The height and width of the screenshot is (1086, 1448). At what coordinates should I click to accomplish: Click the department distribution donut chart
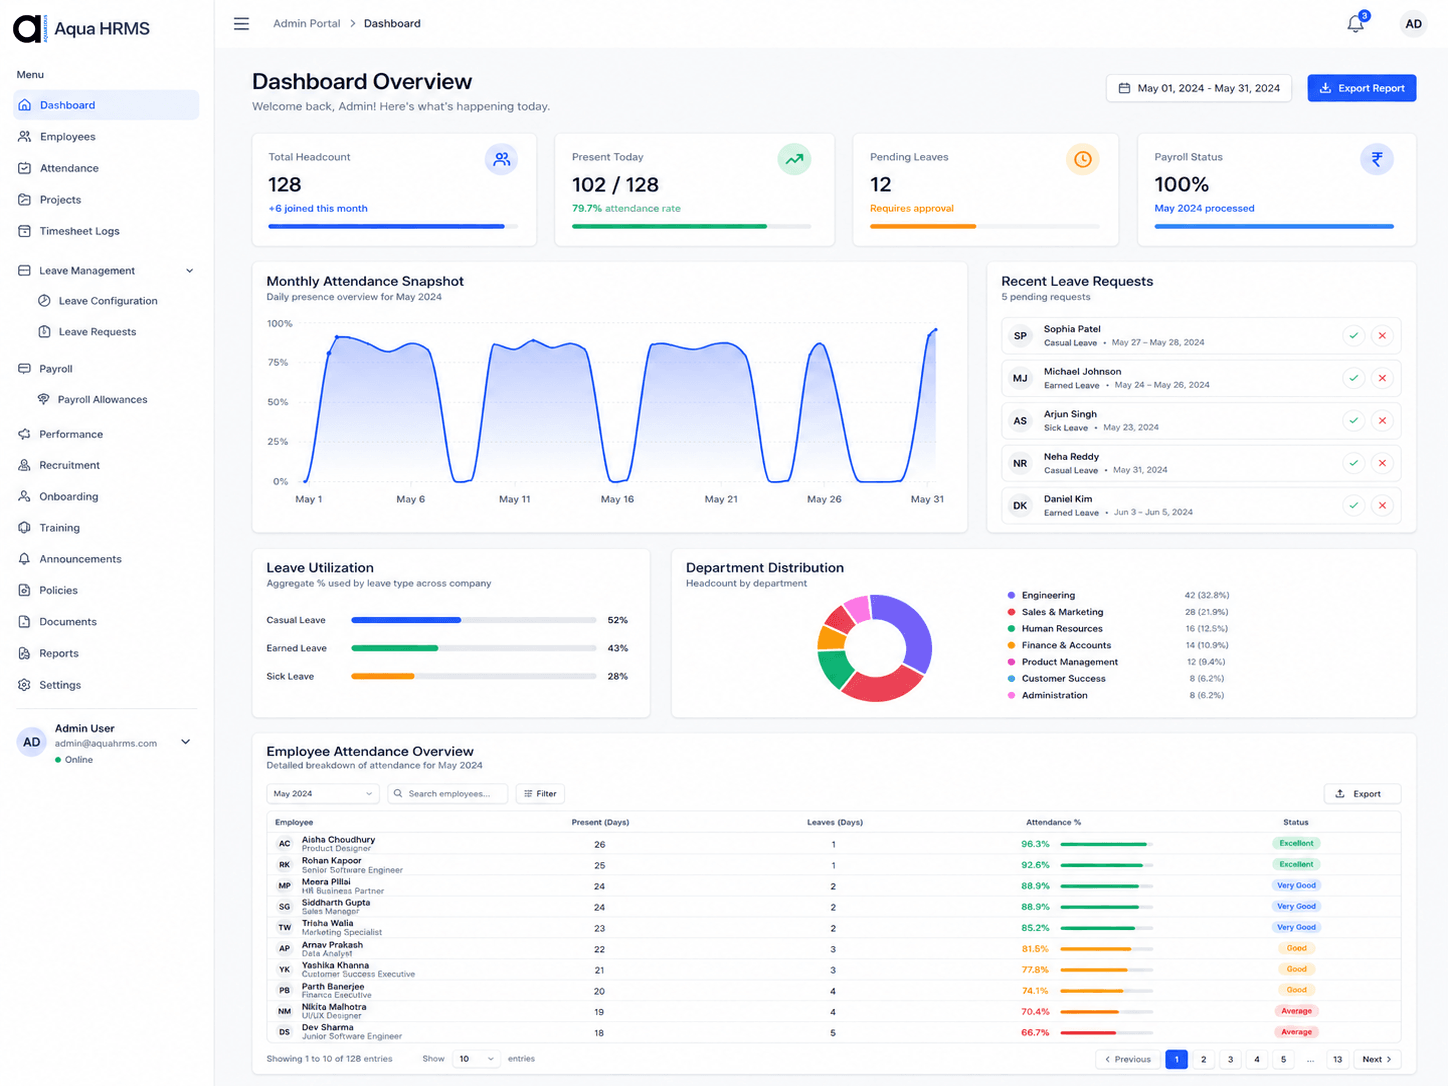click(x=875, y=648)
